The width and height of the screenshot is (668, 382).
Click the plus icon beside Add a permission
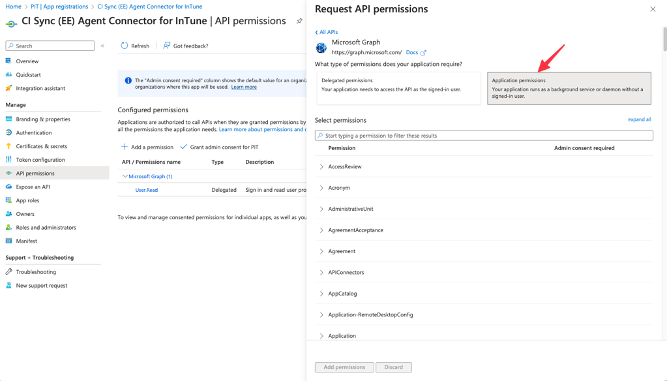[x=124, y=146]
